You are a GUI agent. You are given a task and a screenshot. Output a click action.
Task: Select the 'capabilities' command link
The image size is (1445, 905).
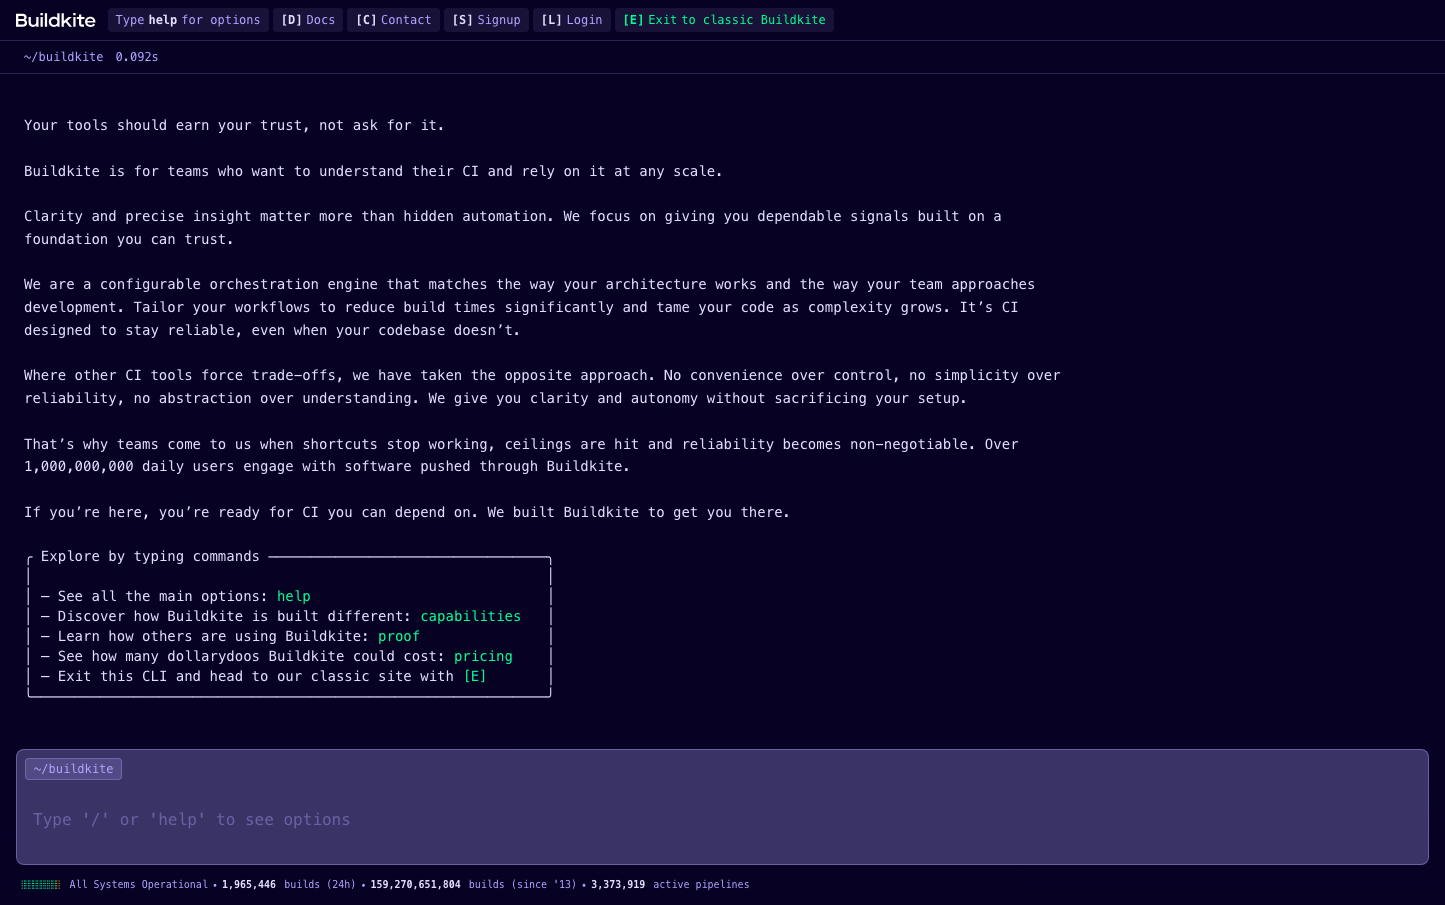click(x=470, y=617)
